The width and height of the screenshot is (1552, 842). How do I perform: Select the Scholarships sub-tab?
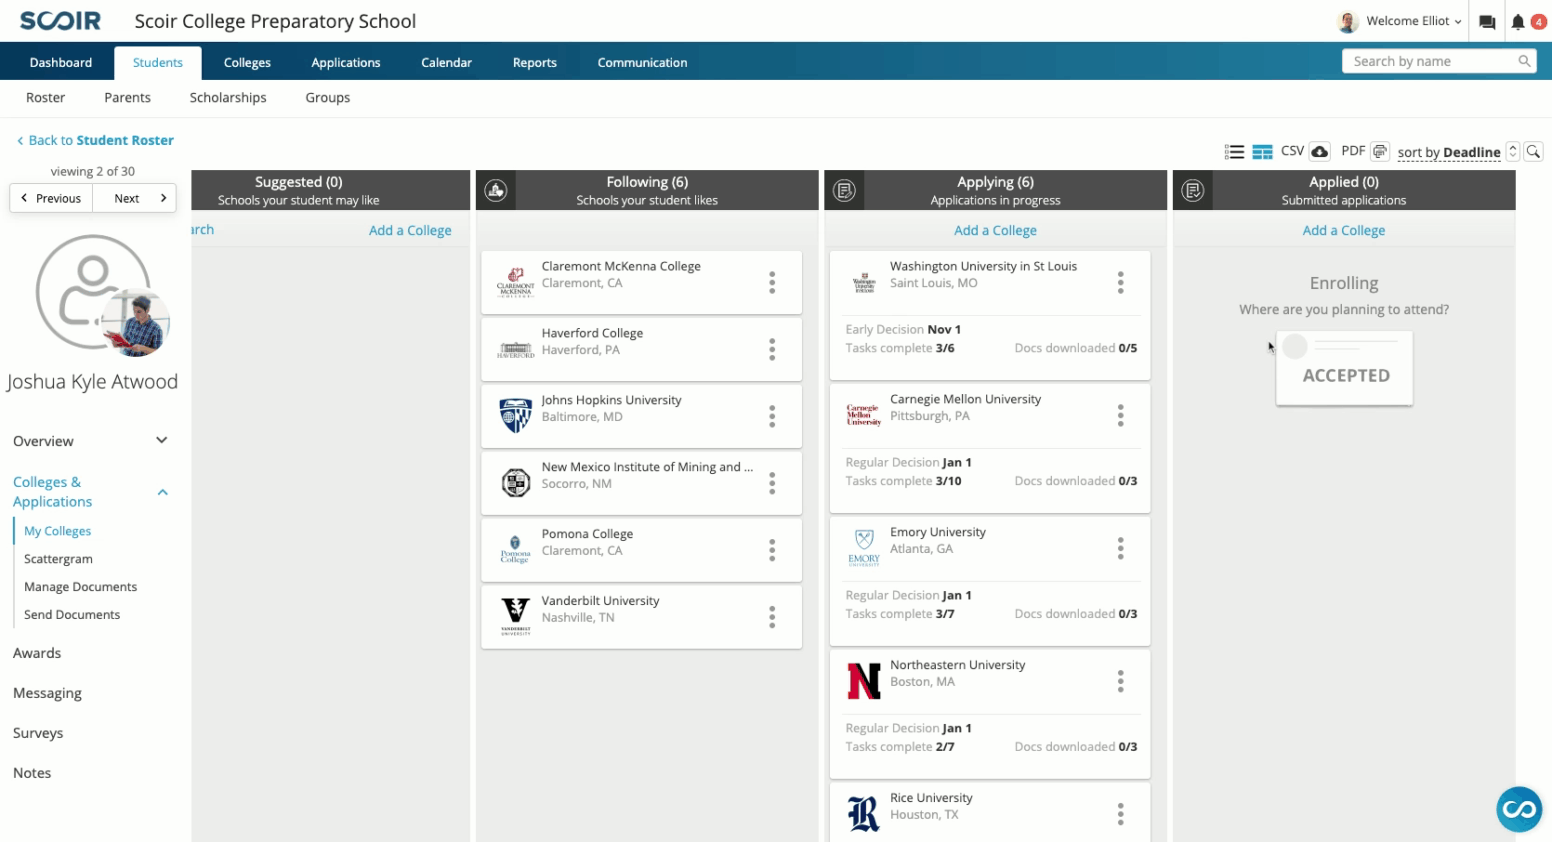tap(228, 97)
